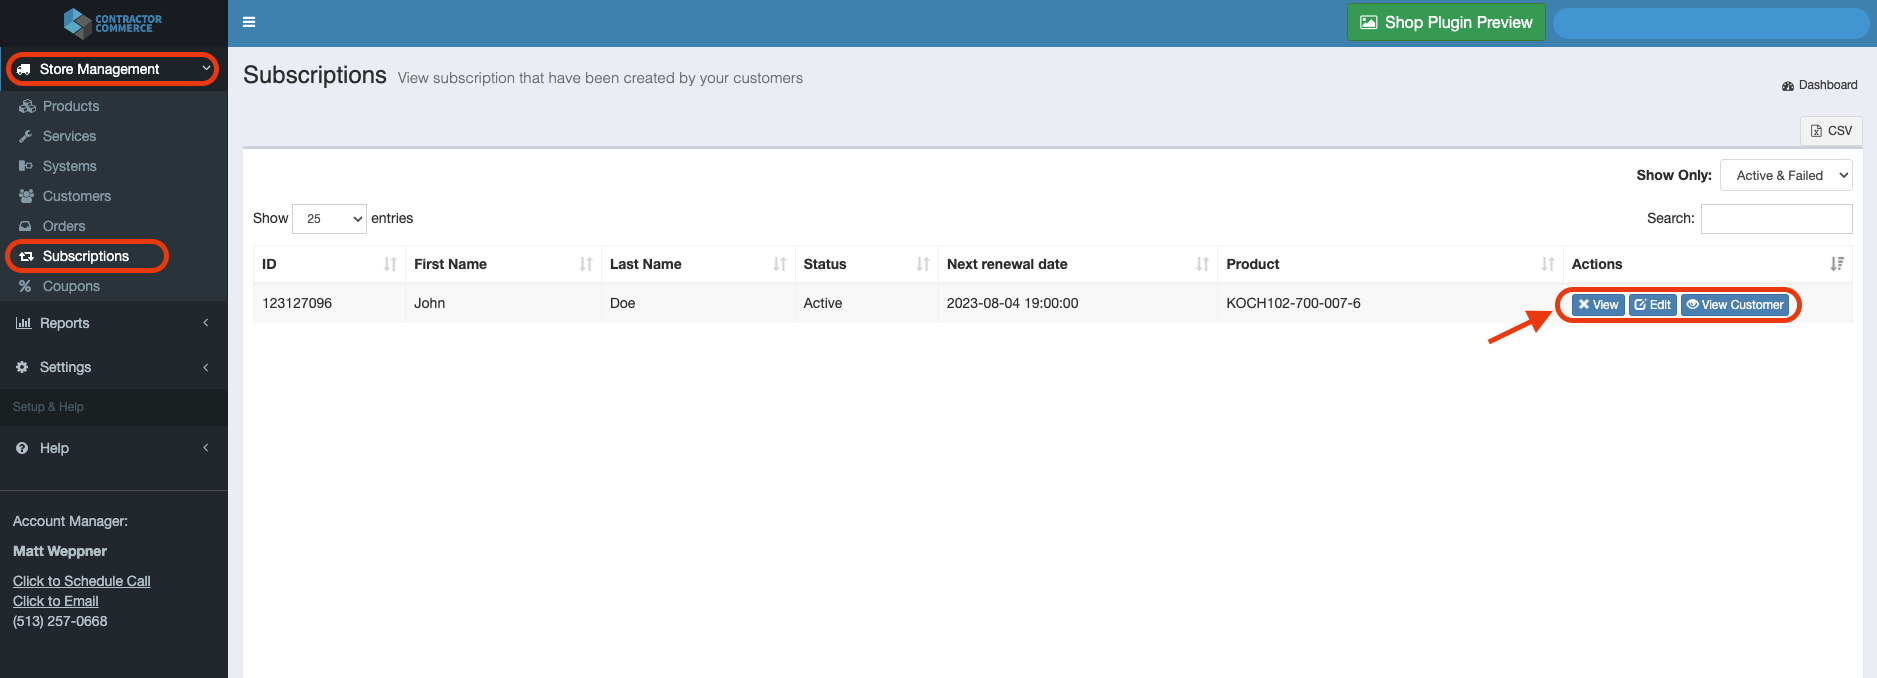The height and width of the screenshot is (678, 1877).
Task: Click the Systems sidebar icon
Action: point(26,166)
